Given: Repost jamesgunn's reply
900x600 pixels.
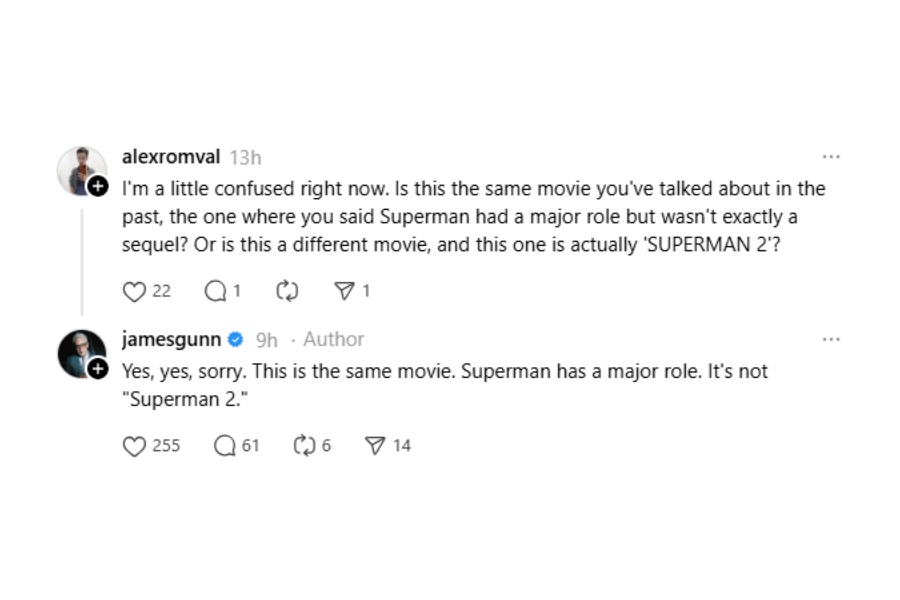Looking at the screenshot, I should tap(304, 446).
